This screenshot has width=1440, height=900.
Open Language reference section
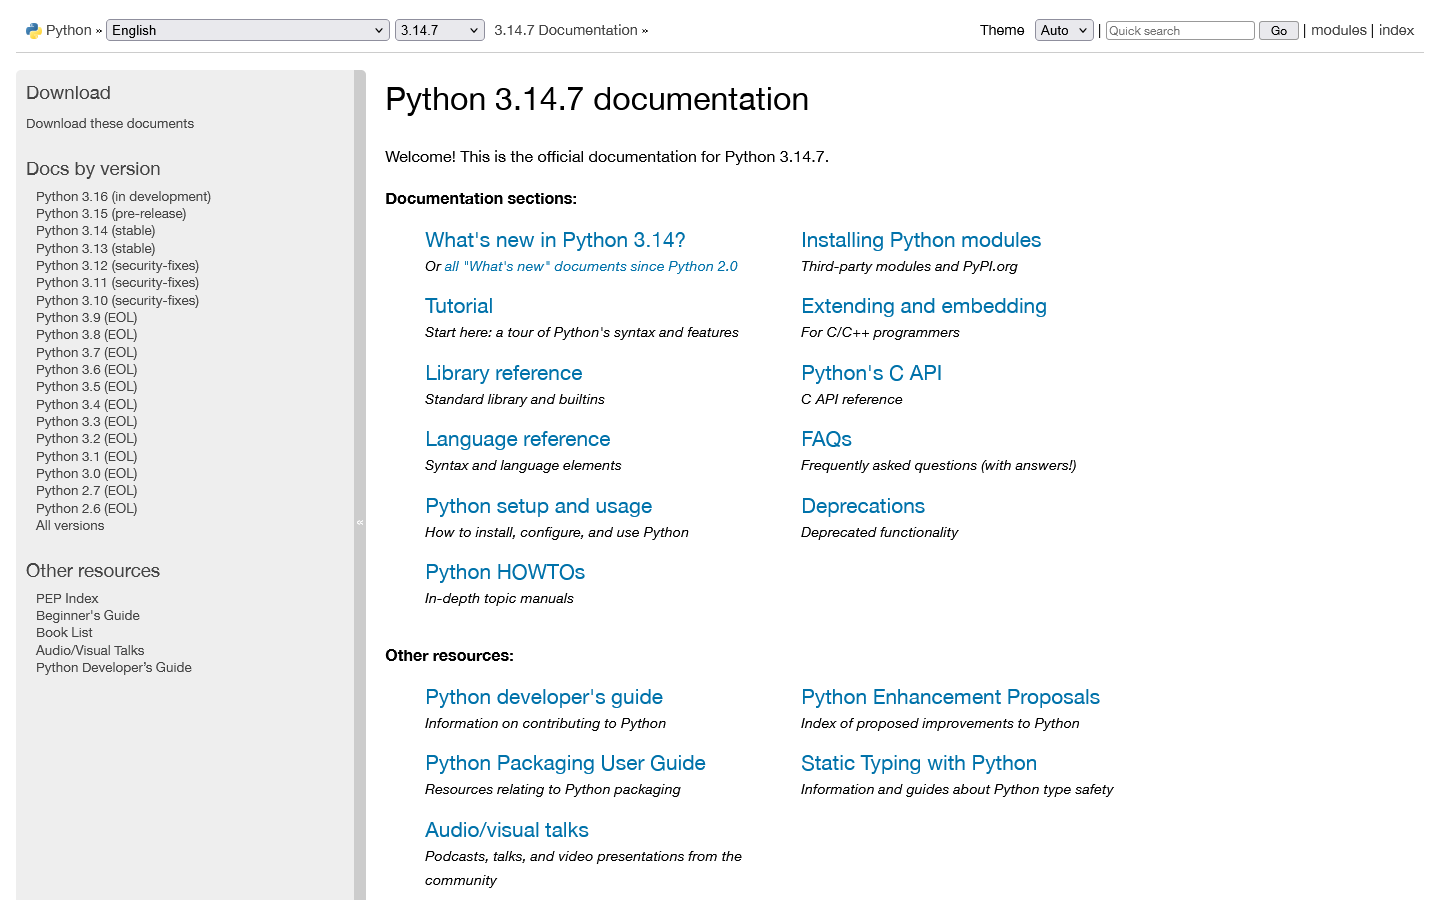pos(518,439)
